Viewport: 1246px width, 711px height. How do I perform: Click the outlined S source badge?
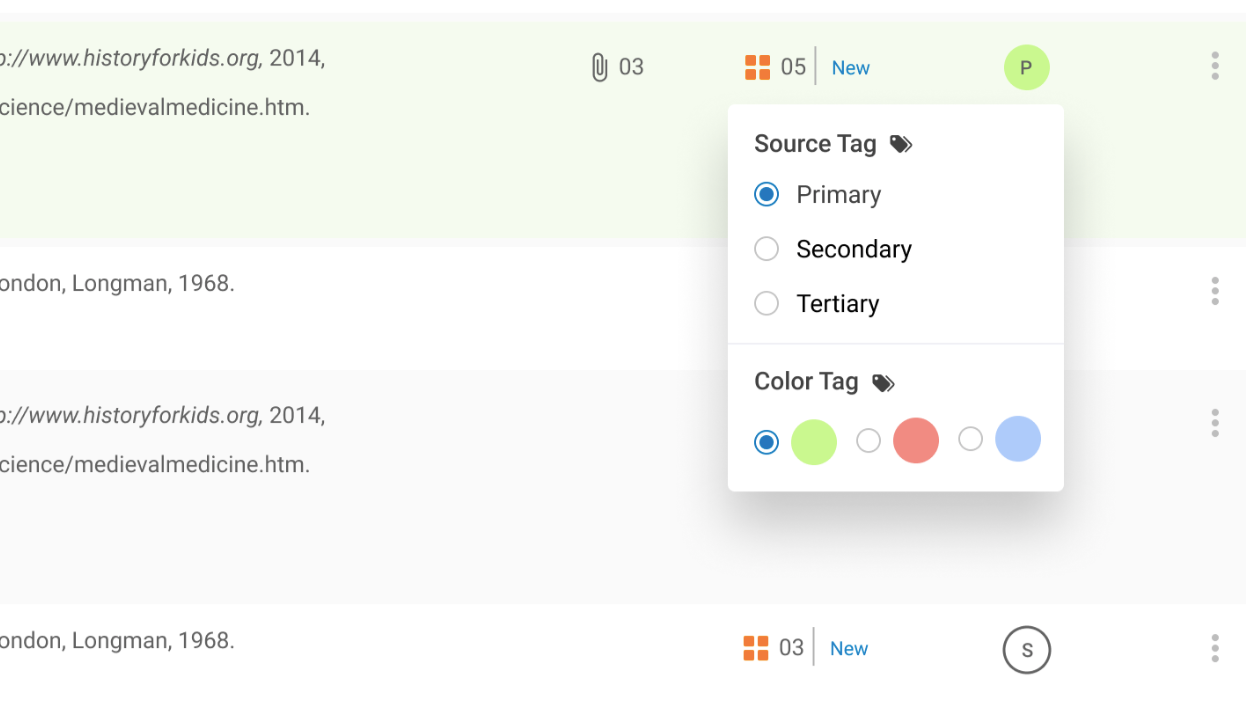[x=1026, y=650]
